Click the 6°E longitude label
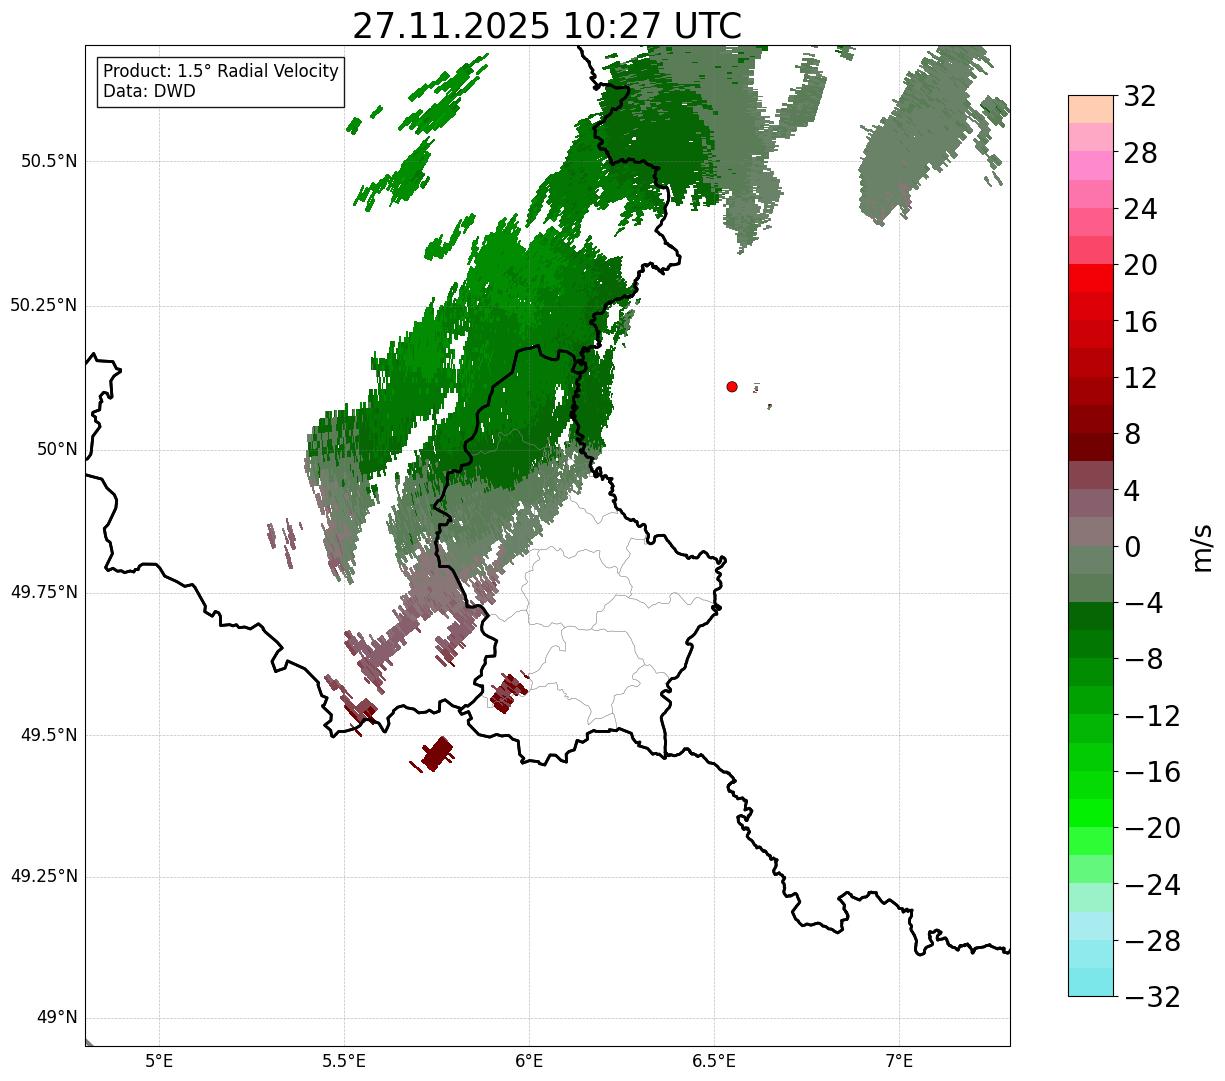 coord(529,1061)
